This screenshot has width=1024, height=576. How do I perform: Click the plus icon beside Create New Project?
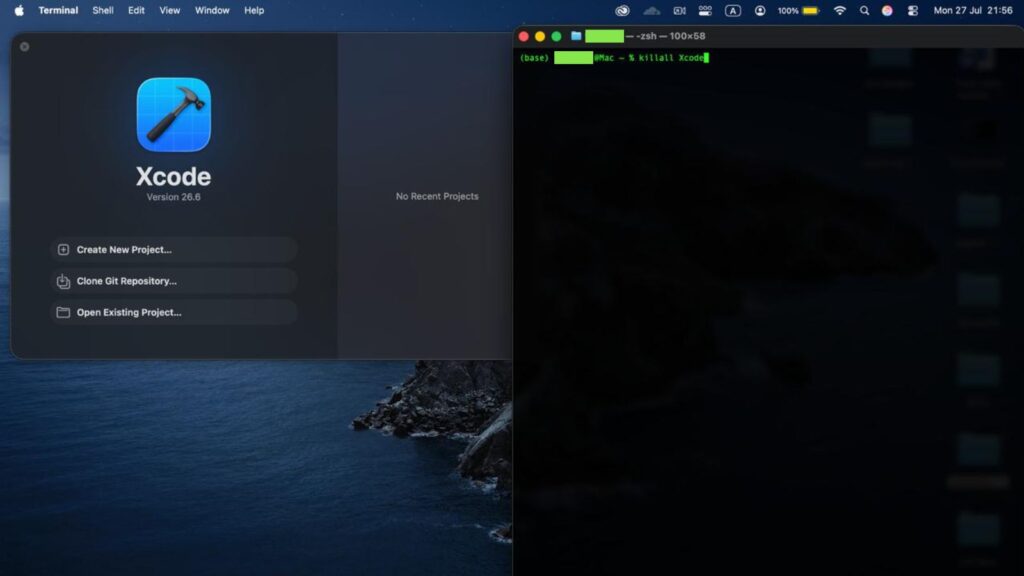[63, 249]
